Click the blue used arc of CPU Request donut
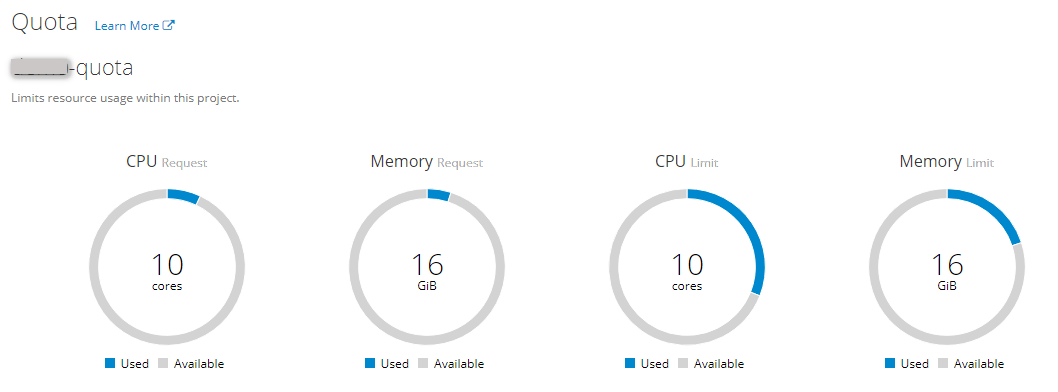1058x392 pixels. (184, 196)
